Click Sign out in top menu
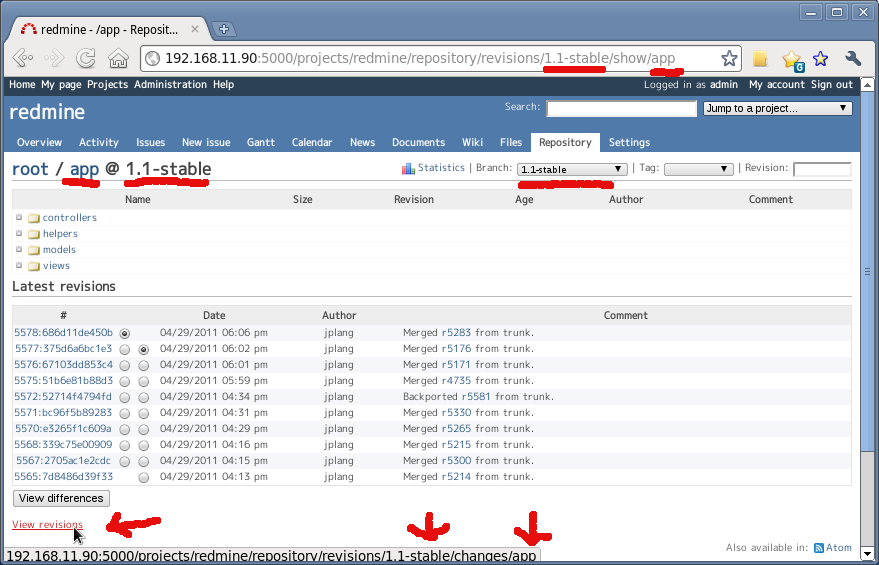 [x=831, y=85]
